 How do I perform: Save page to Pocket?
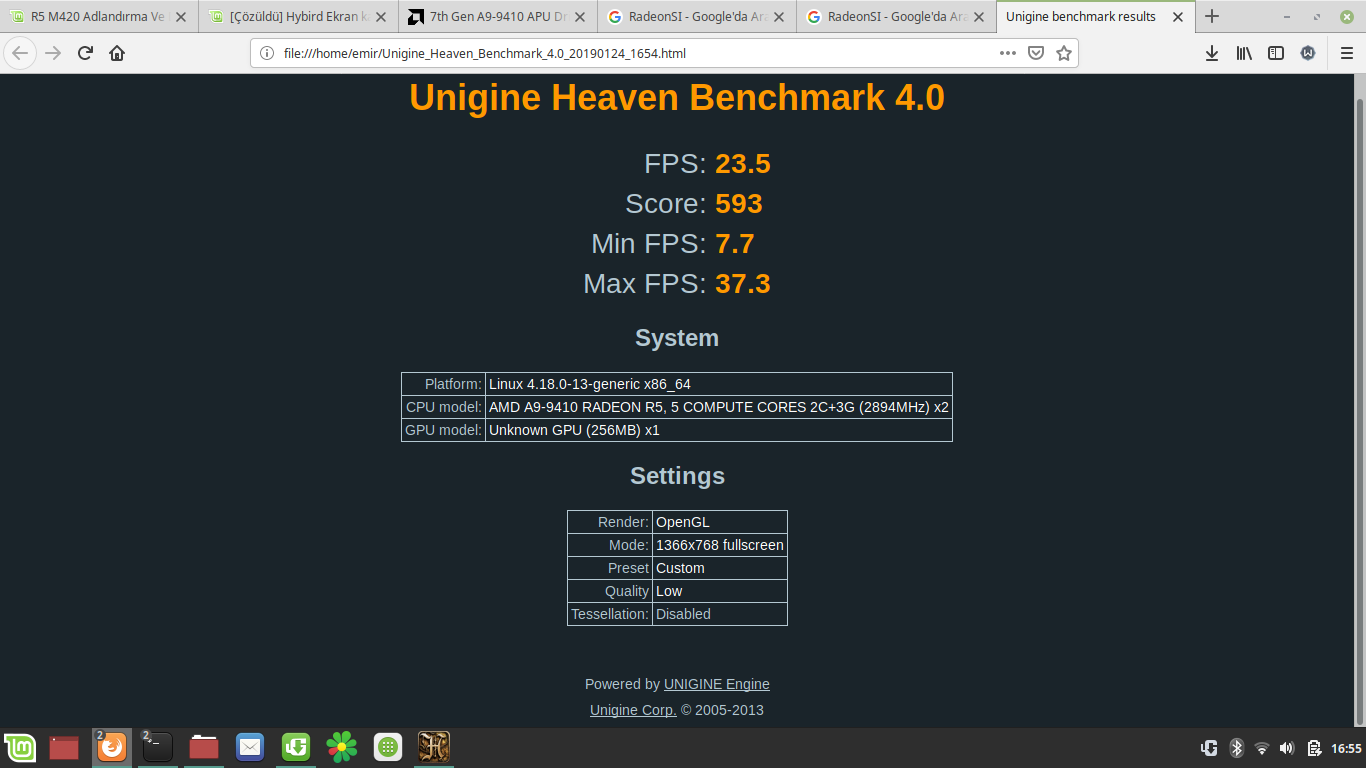pyautogui.click(x=1037, y=53)
